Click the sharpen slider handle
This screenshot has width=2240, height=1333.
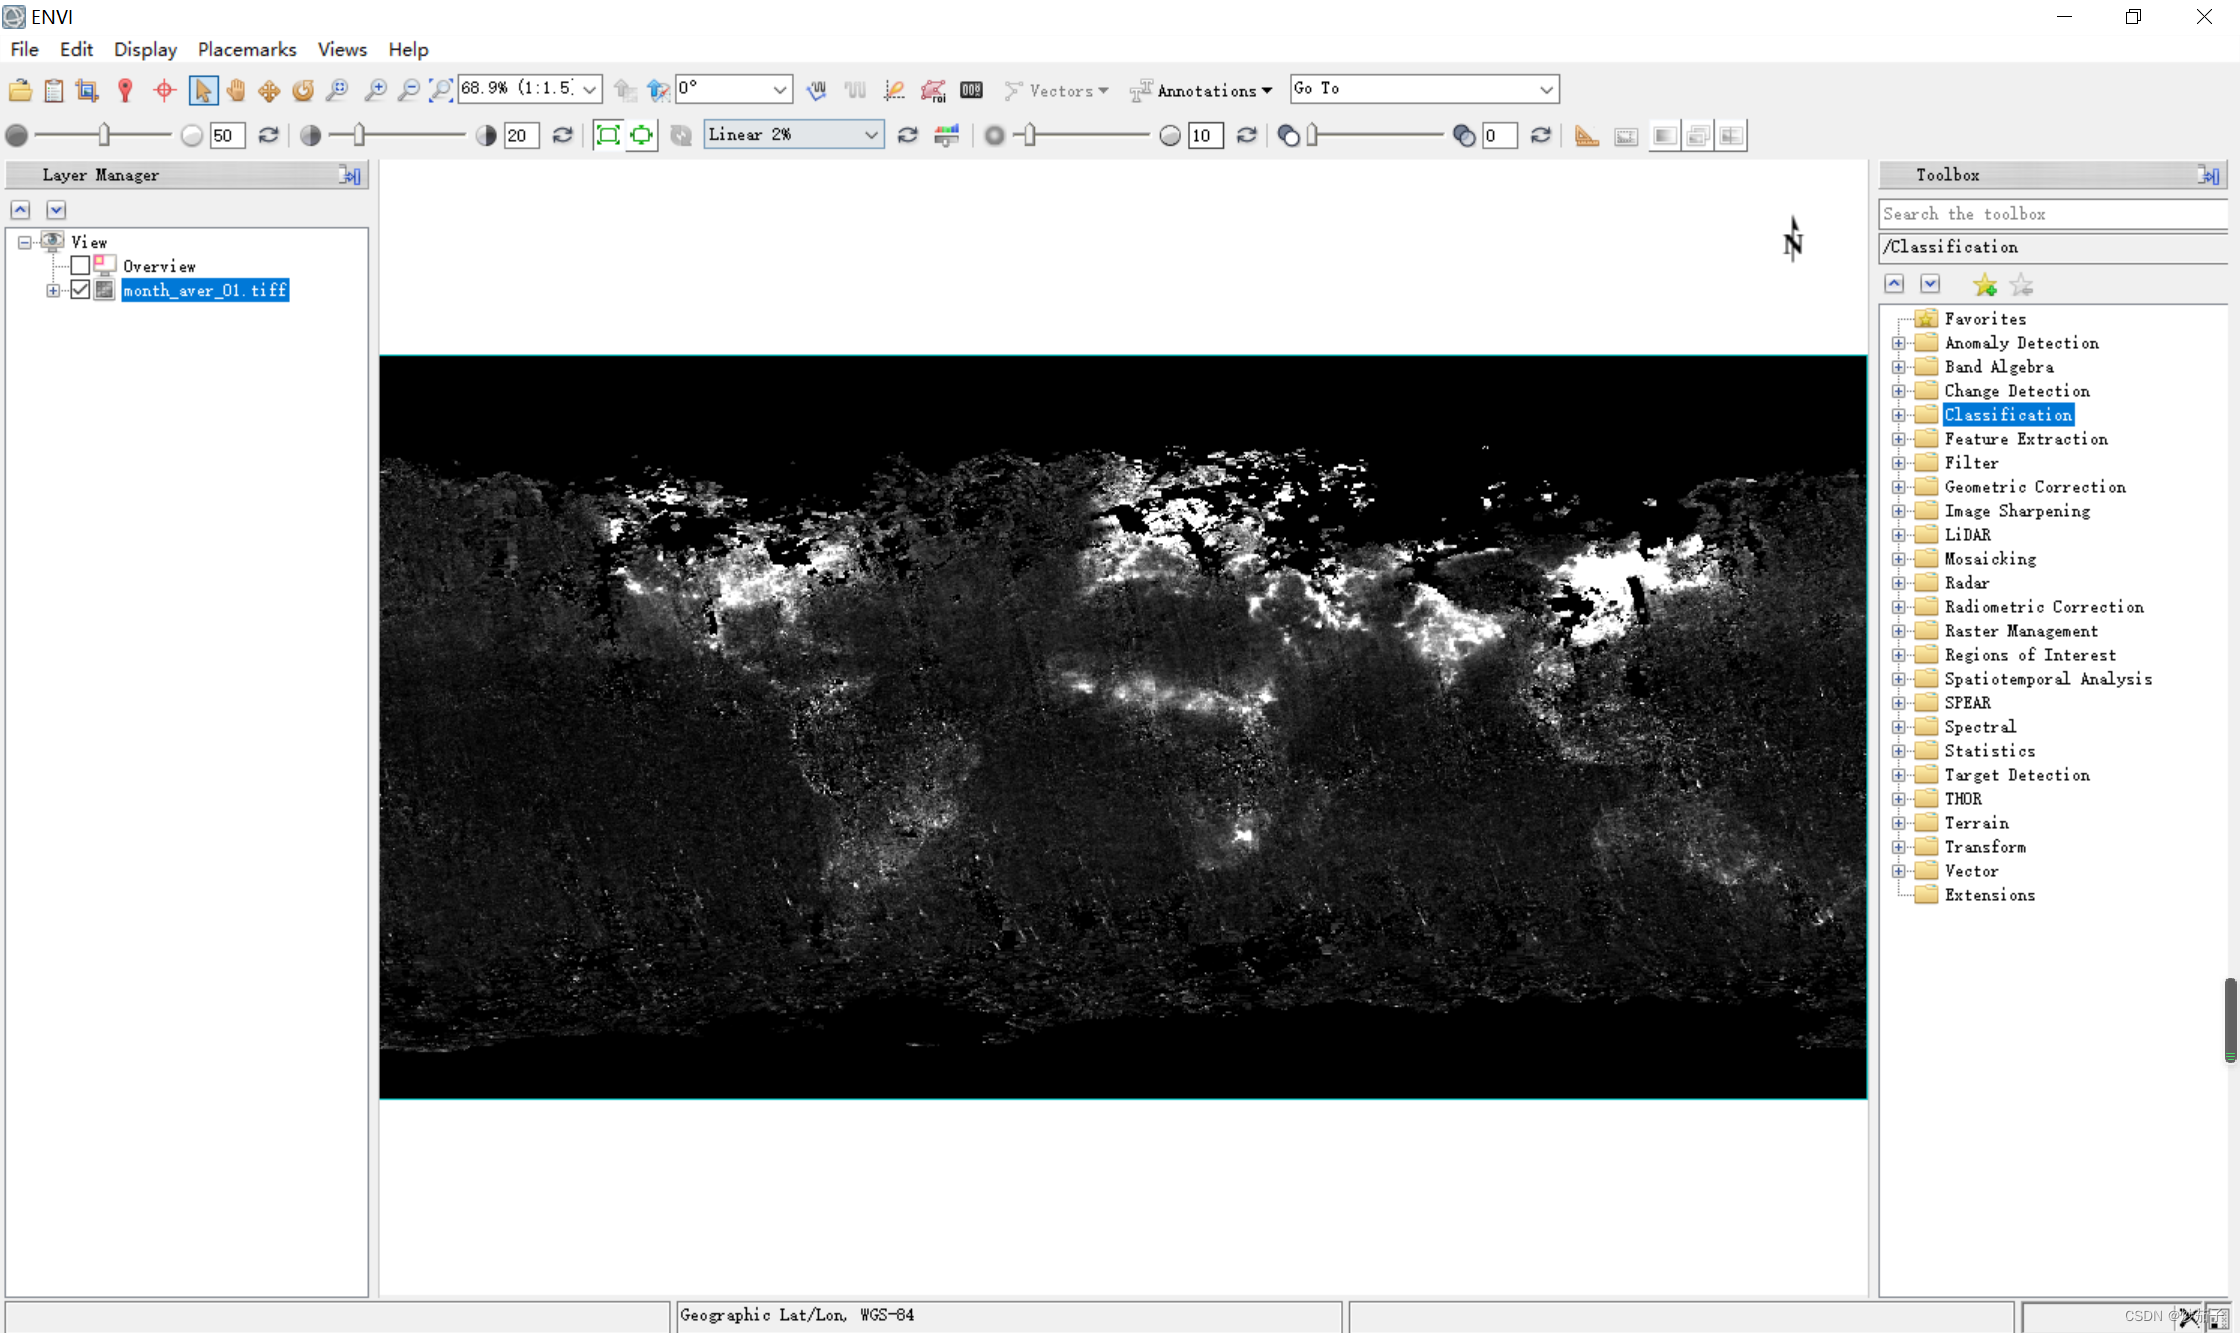(1030, 135)
